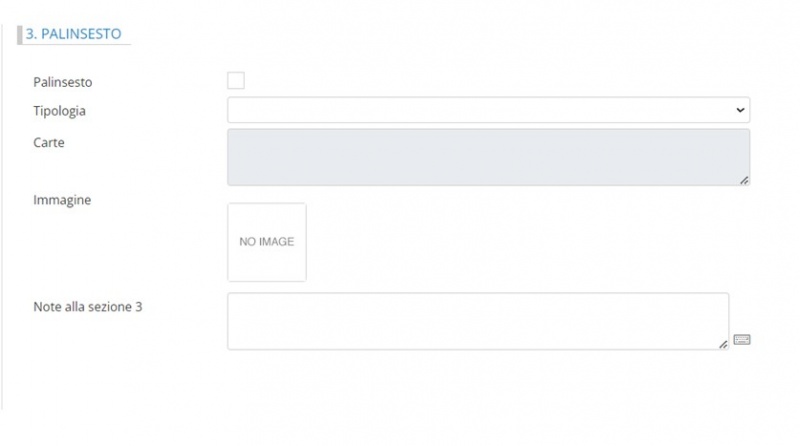The width and height of the screenshot is (800, 446).
Task: Click gray marker bar beside section title
Action: (x=19, y=34)
